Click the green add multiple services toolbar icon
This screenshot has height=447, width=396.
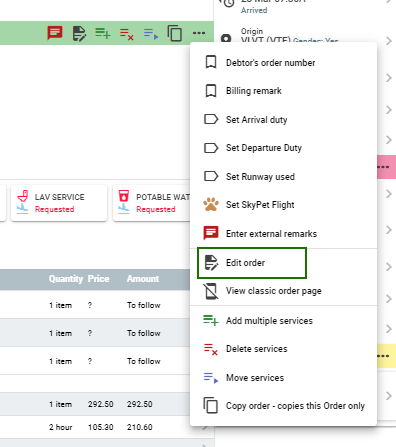pyautogui.click(x=103, y=33)
